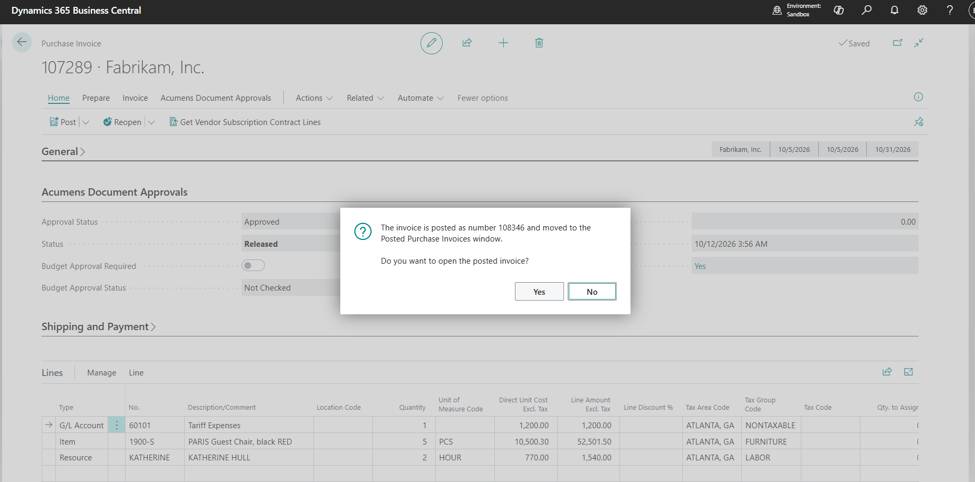Click the 60101 account number cell
The width and height of the screenshot is (975, 482).
click(155, 425)
